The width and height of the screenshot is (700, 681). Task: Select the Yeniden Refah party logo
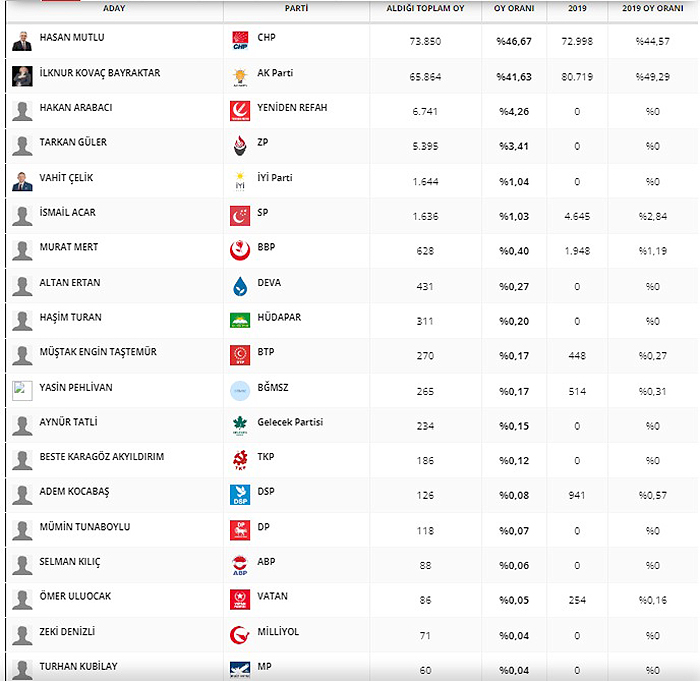pyautogui.click(x=240, y=111)
